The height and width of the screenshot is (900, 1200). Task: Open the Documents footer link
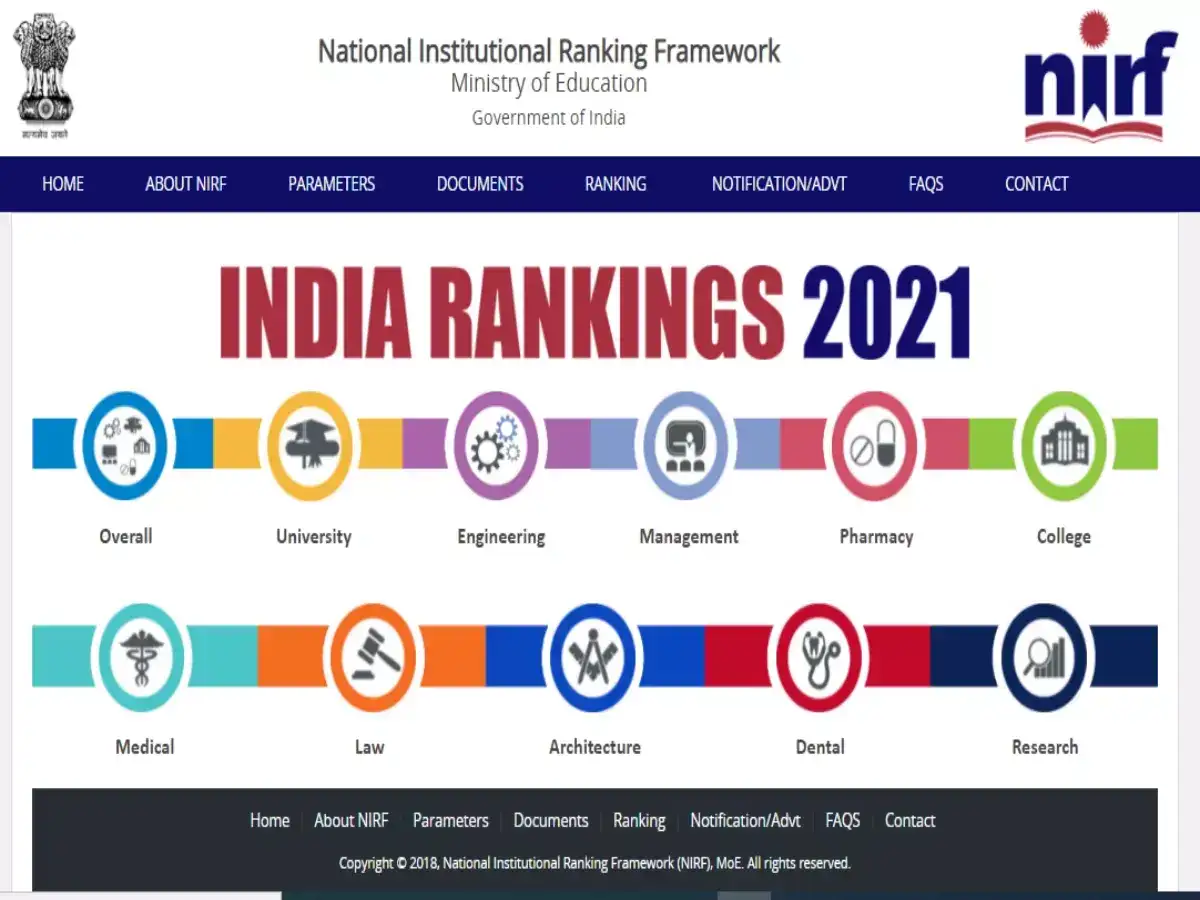[550, 820]
